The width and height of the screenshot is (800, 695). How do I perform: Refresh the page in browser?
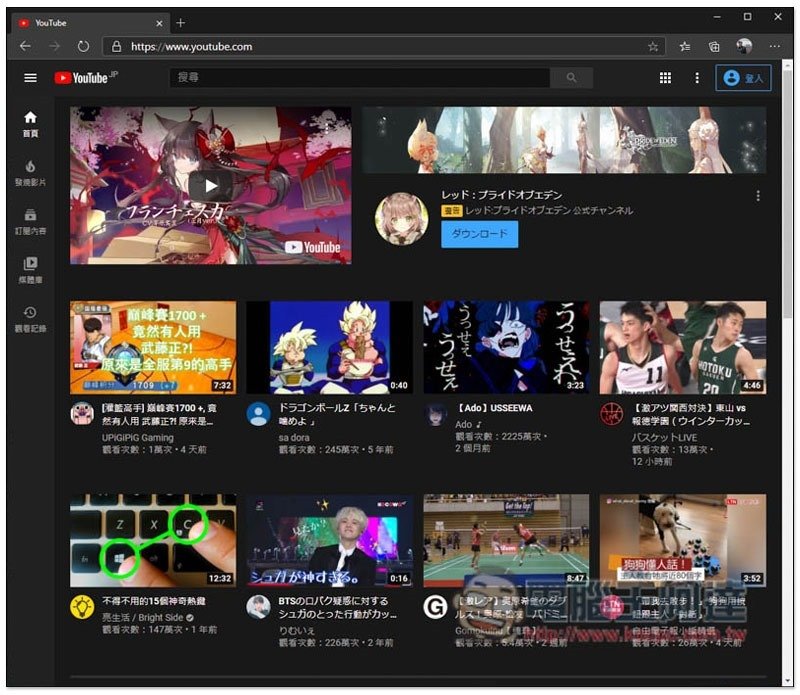click(83, 46)
